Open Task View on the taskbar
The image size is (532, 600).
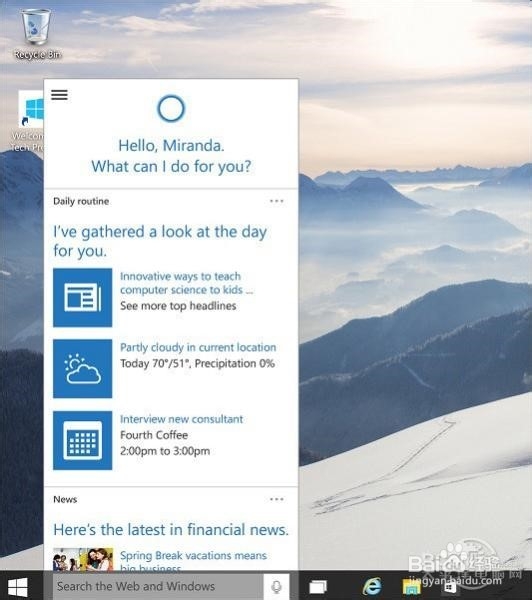click(x=318, y=587)
